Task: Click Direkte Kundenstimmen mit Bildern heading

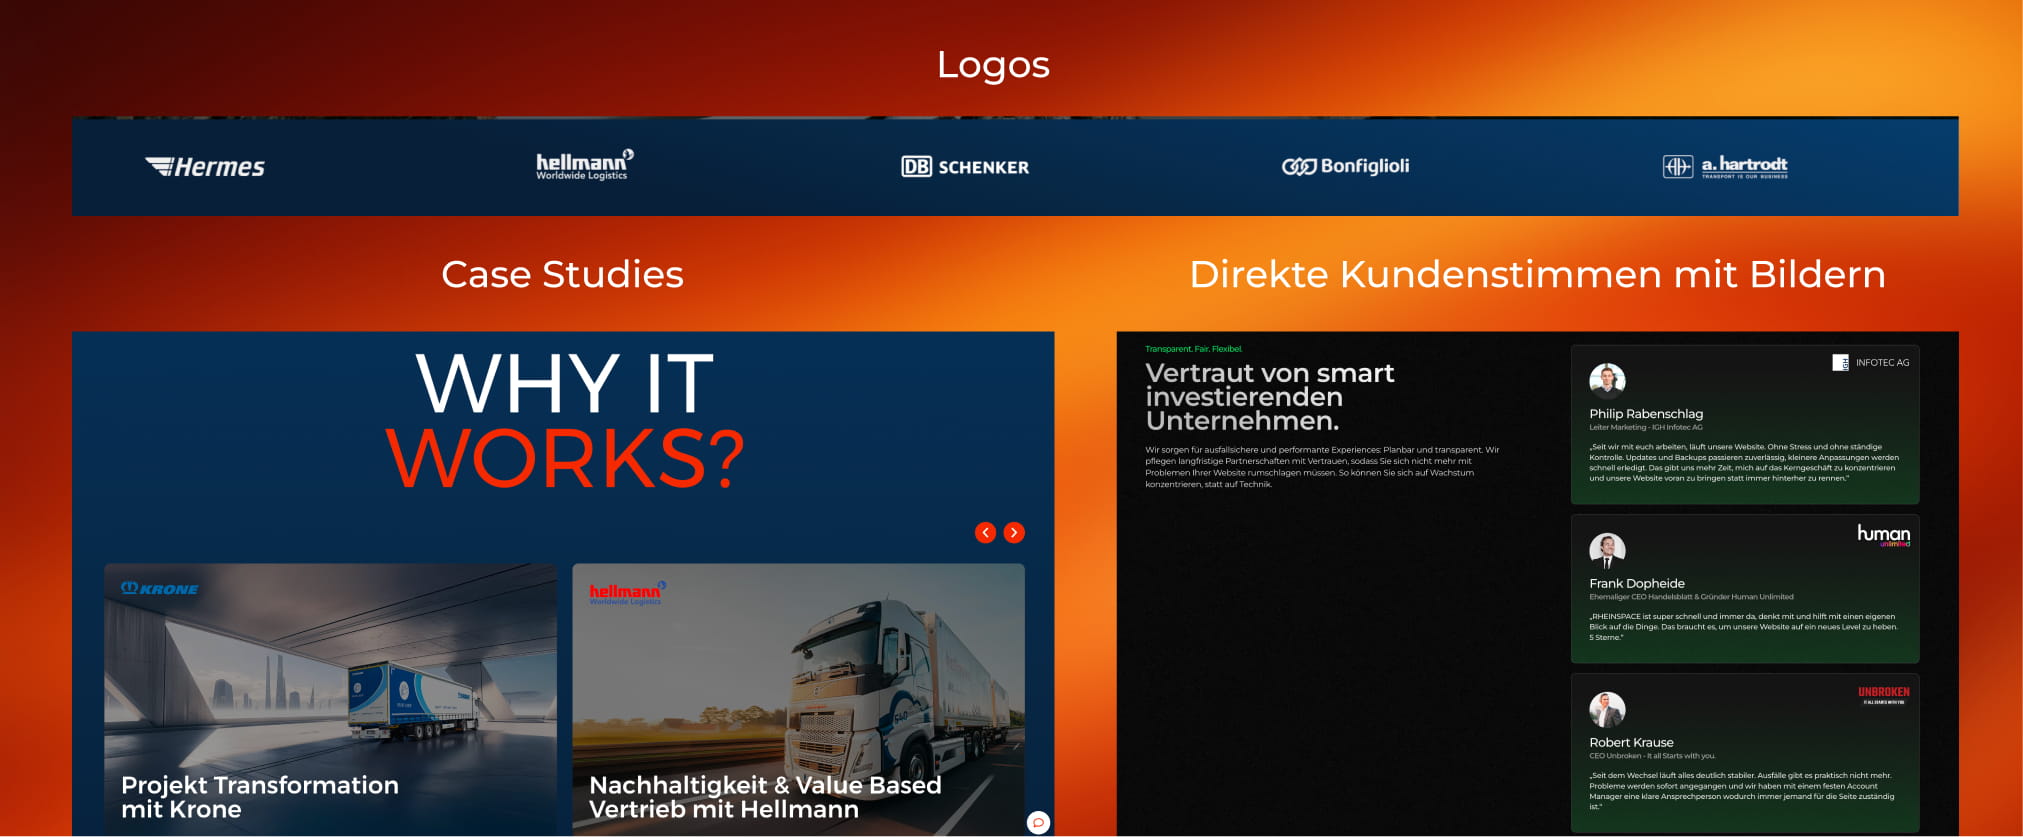Action: (1537, 274)
